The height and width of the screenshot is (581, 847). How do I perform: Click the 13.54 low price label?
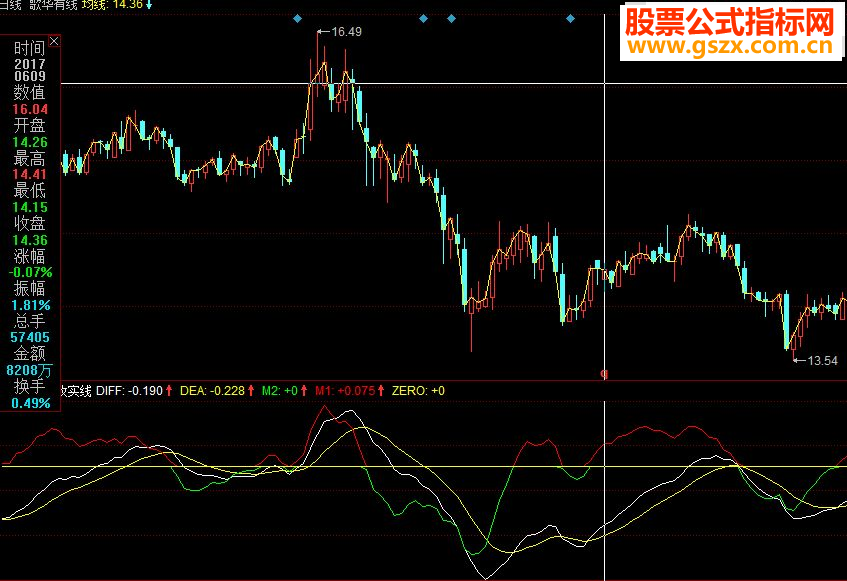point(822,361)
